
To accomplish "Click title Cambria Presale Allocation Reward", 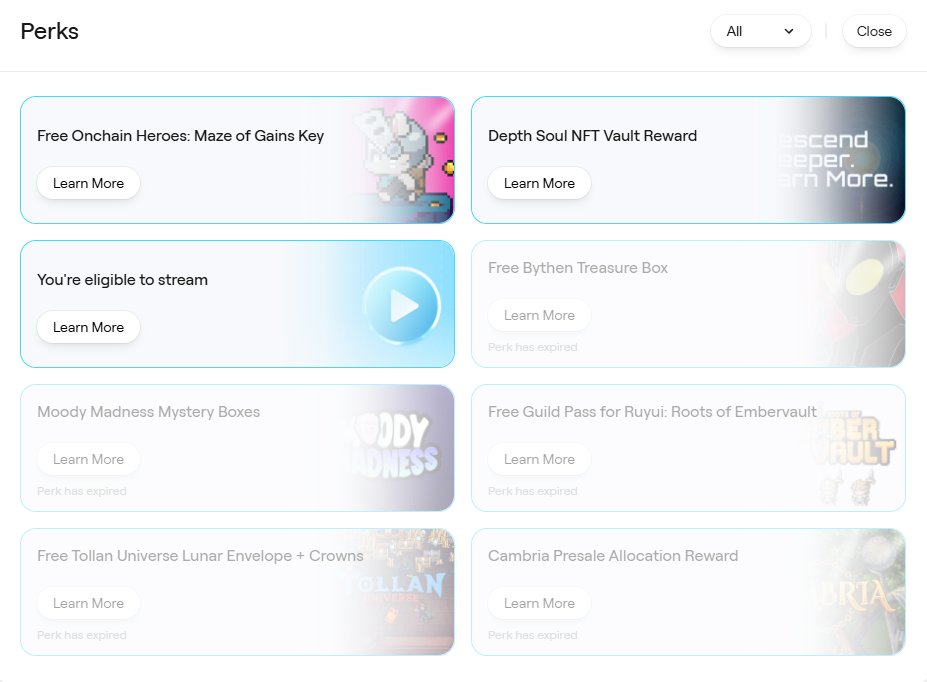I will (613, 556).
